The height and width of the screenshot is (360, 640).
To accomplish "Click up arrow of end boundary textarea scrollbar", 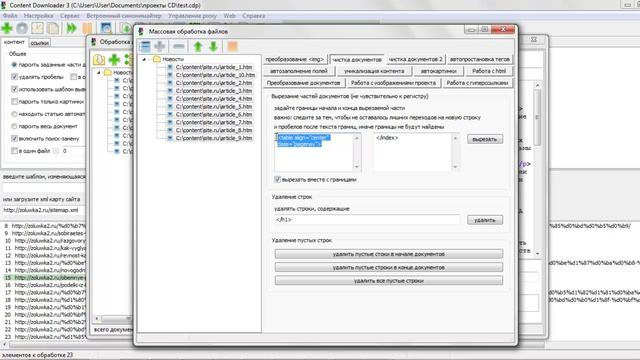I will point(456,138).
